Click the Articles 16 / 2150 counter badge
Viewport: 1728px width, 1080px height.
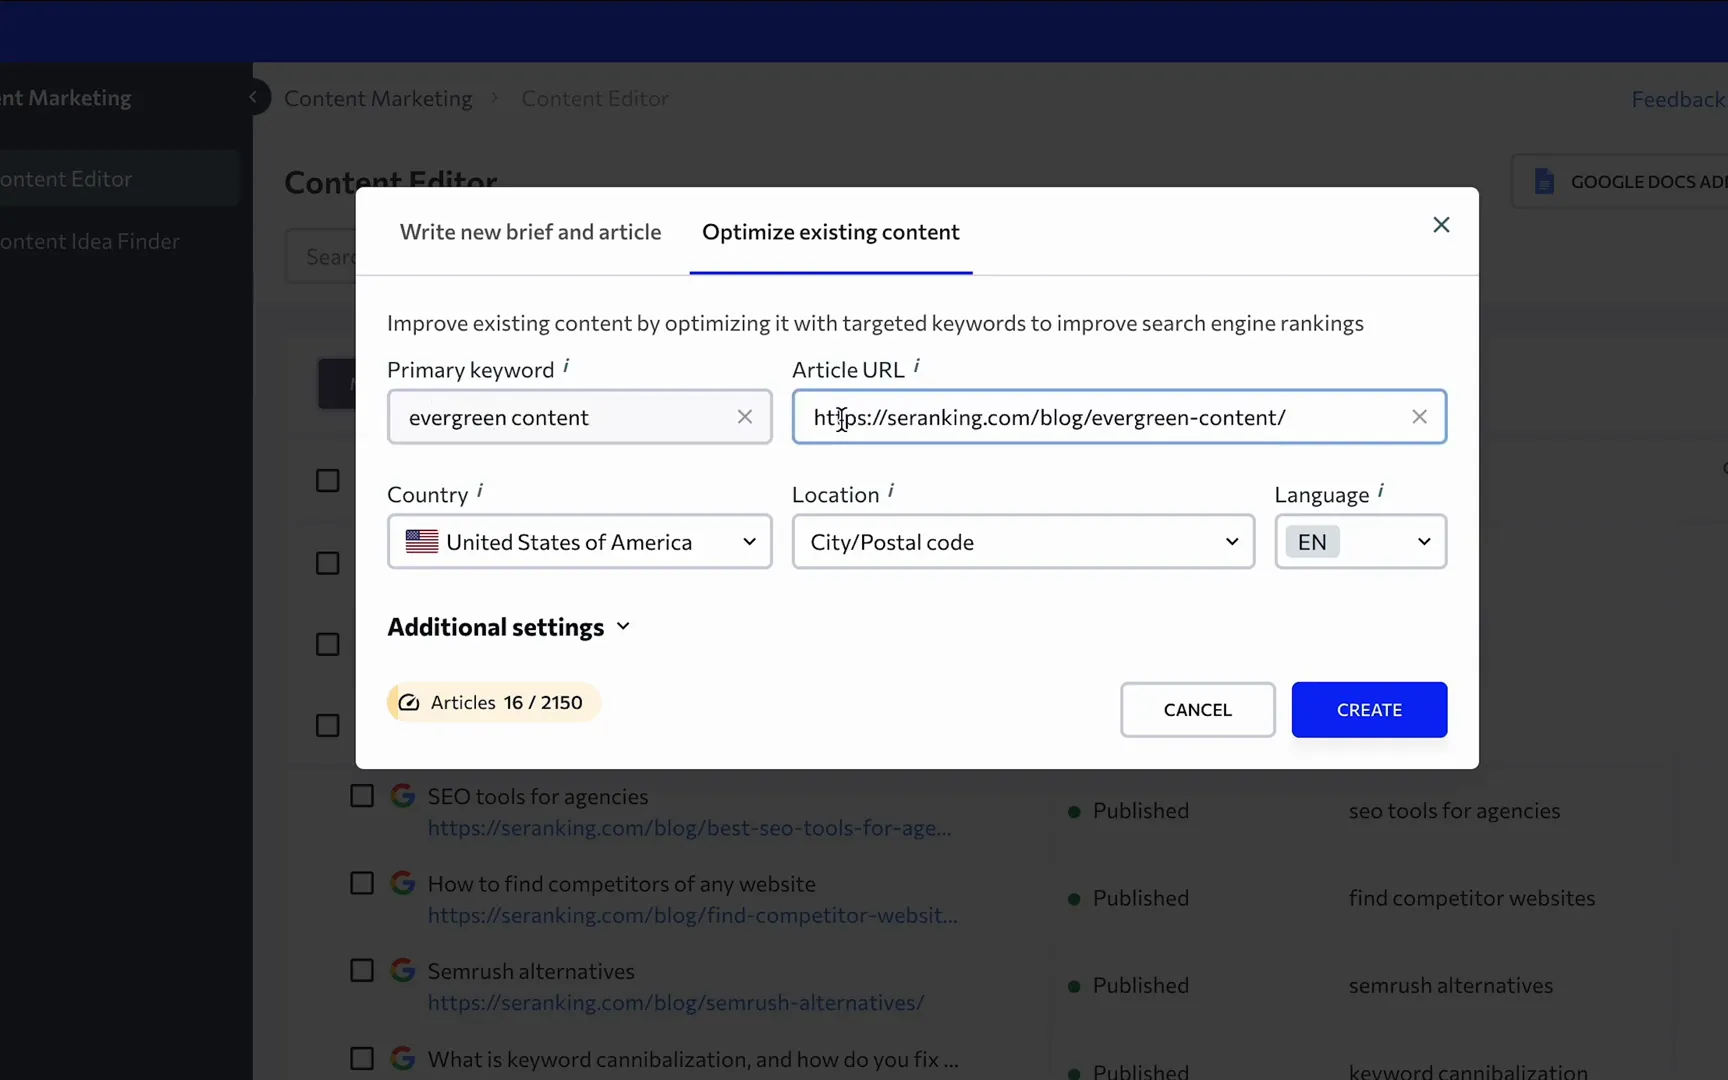pyautogui.click(x=491, y=702)
